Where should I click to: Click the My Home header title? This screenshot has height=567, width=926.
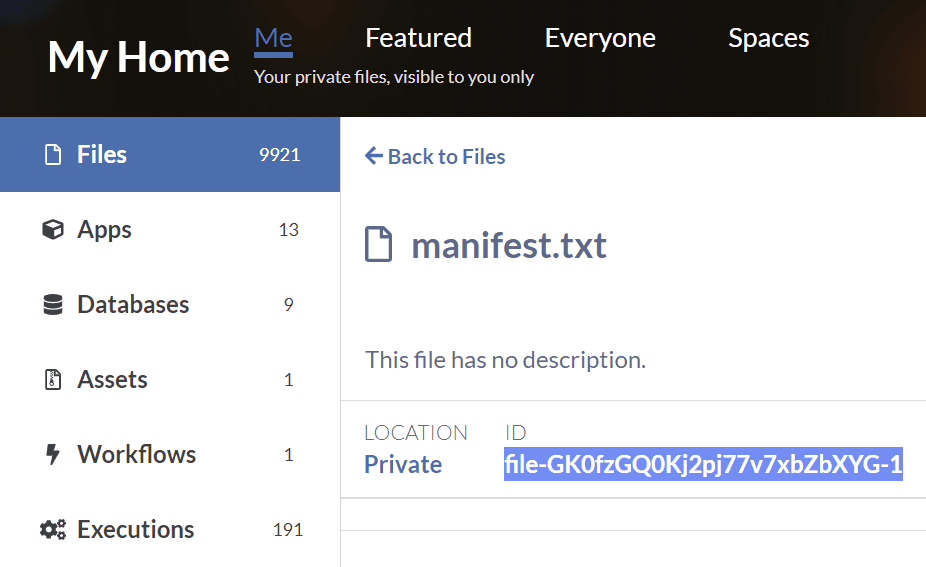[x=138, y=58]
